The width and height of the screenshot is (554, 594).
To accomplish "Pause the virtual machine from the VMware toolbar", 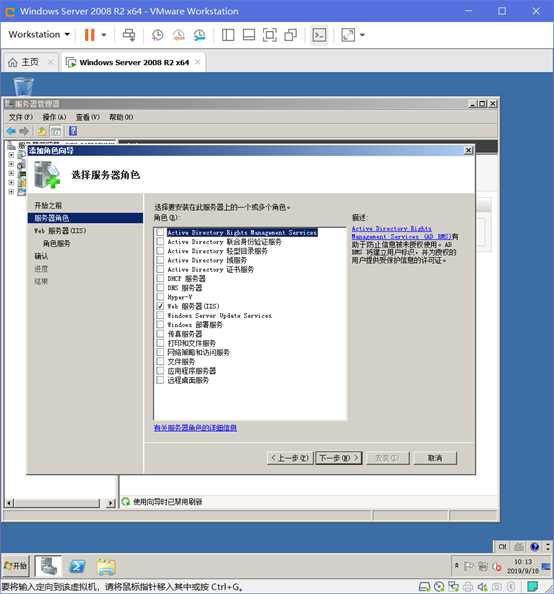I will [89, 35].
